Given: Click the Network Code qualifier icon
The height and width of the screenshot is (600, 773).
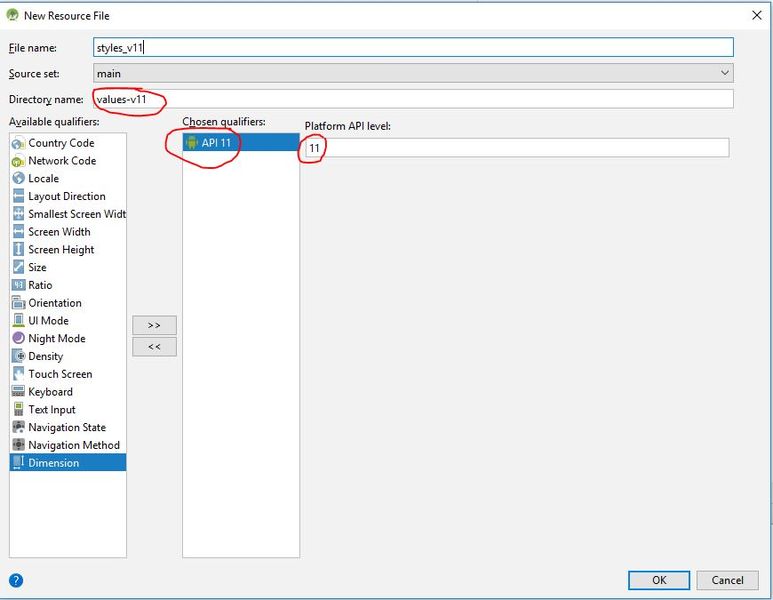Looking at the screenshot, I should tap(18, 161).
